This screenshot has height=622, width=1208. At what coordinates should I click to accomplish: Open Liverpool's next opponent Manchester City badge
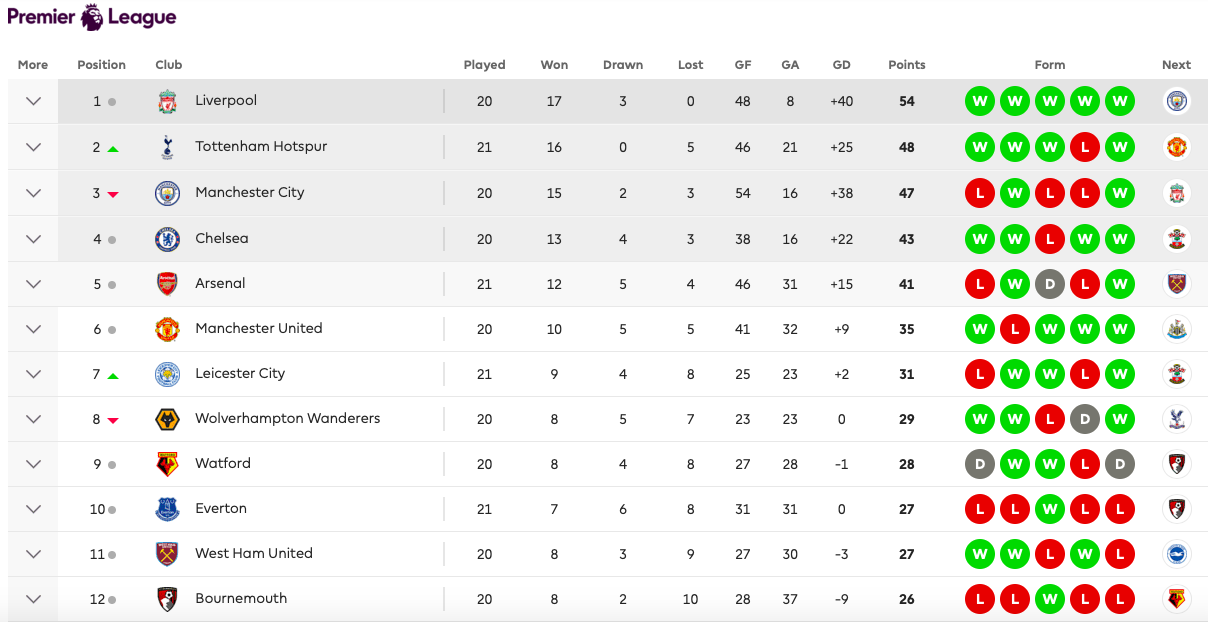pos(1176,101)
